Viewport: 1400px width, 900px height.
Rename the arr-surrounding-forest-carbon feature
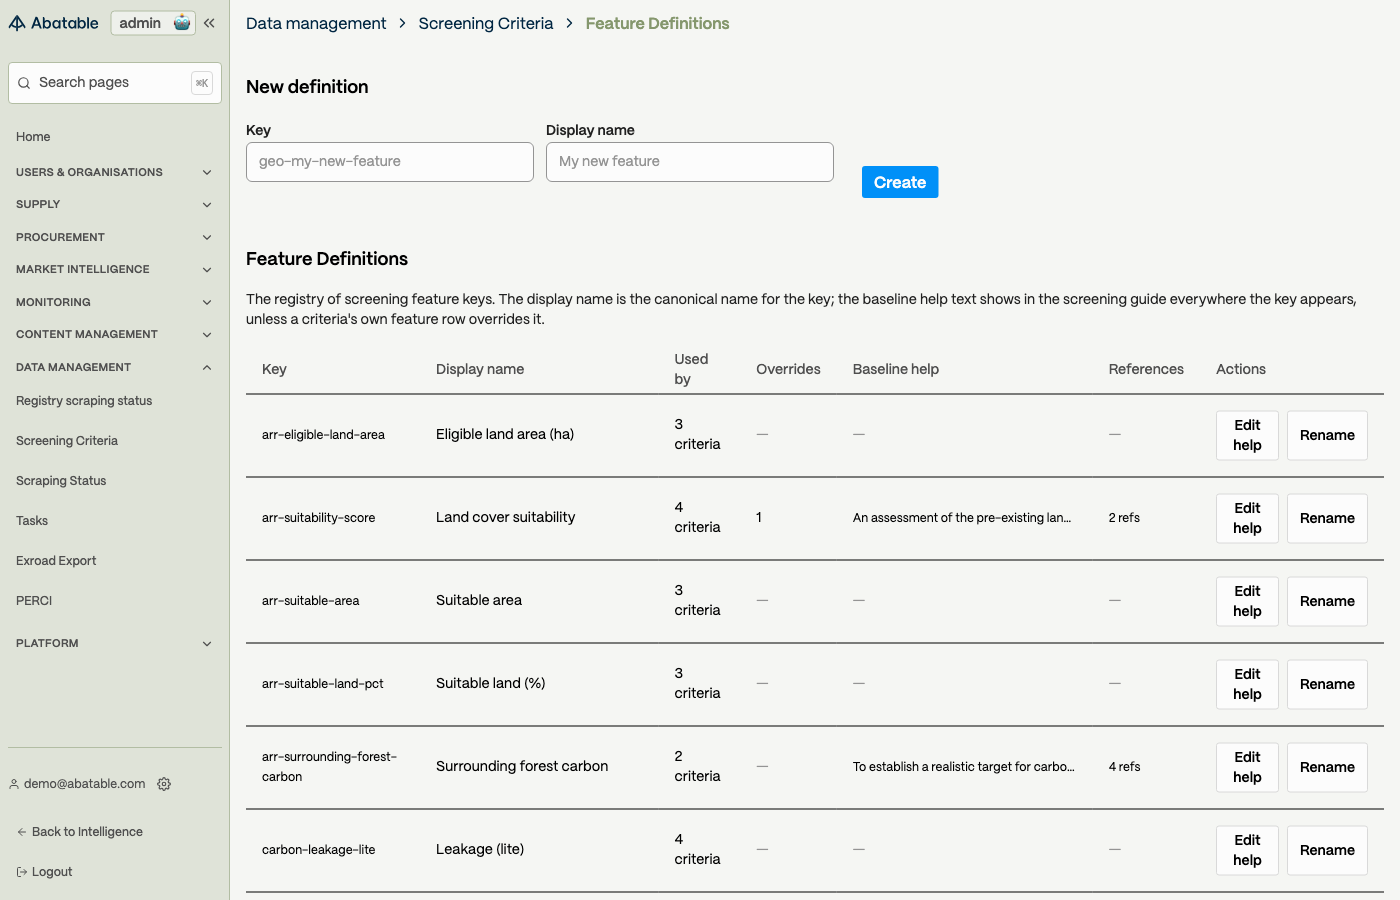coord(1327,767)
